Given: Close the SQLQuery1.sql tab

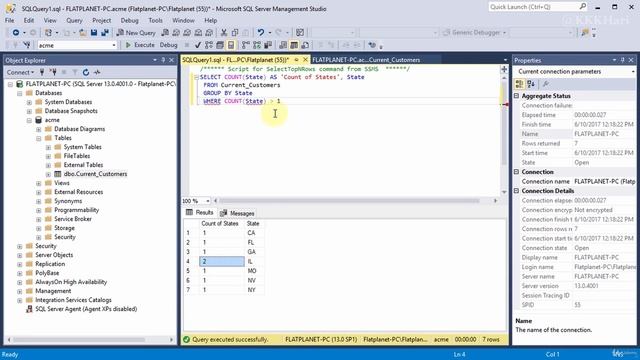Looking at the screenshot, I should tap(305, 60).
